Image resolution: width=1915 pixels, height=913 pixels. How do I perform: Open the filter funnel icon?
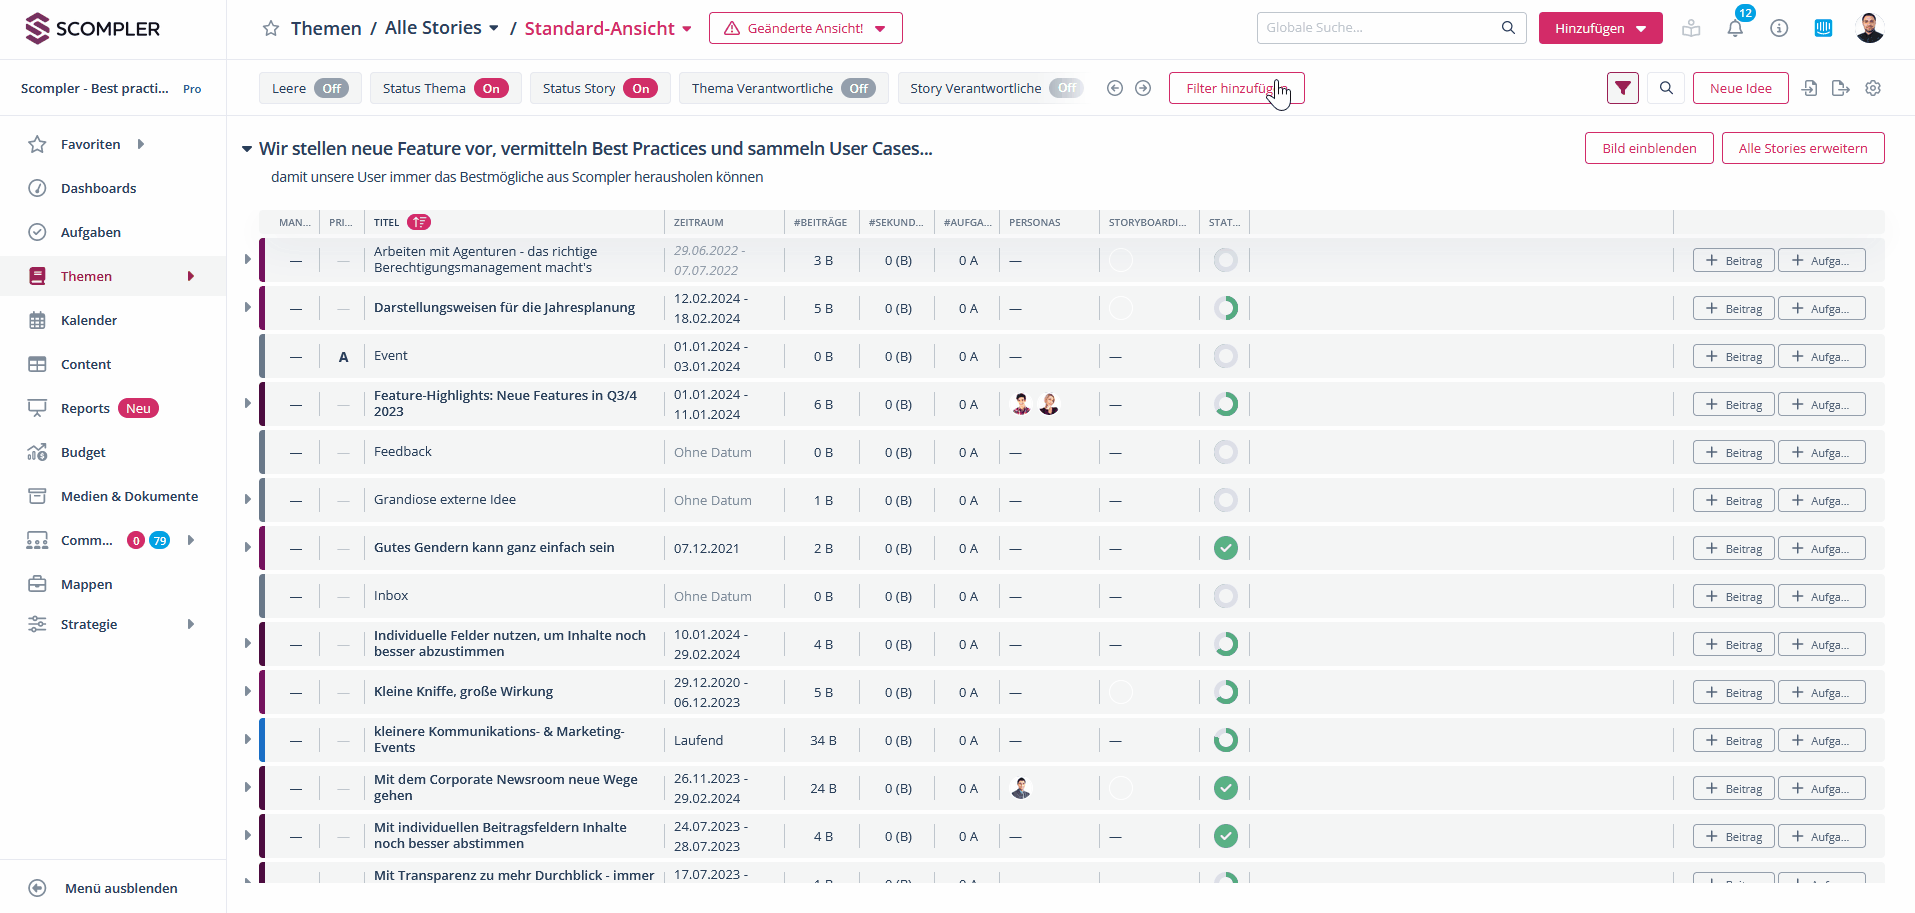point(1623,88)
